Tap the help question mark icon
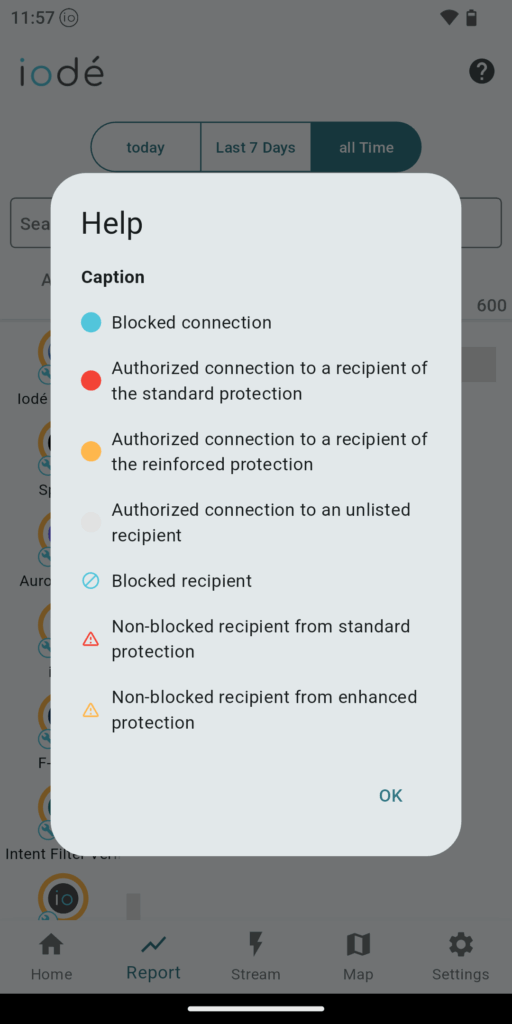This screenshot has height=1024, width=512. click(481, 71)
